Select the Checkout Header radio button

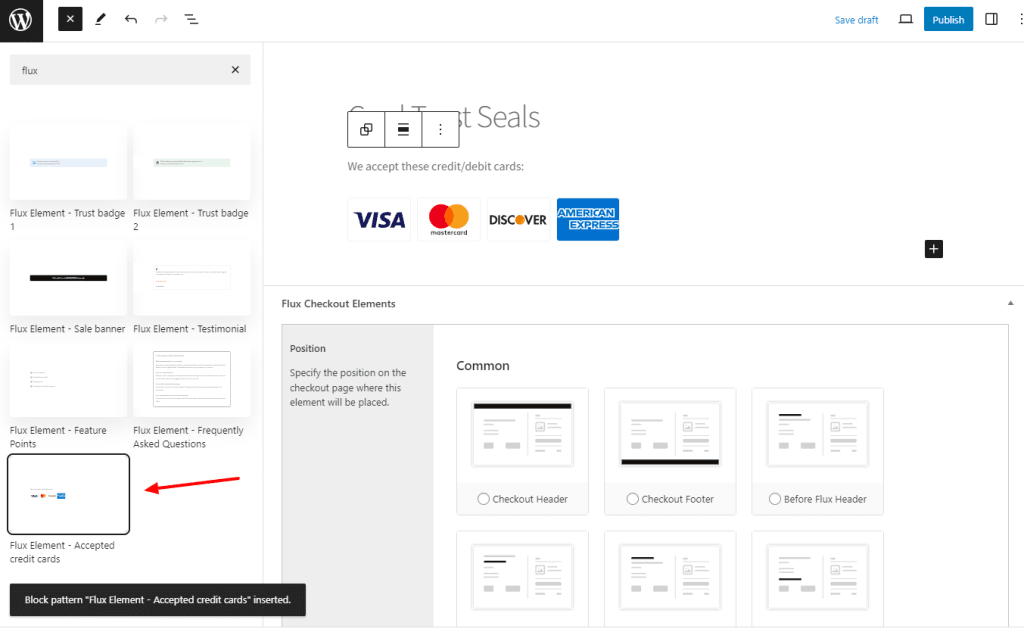click(483, 499)
